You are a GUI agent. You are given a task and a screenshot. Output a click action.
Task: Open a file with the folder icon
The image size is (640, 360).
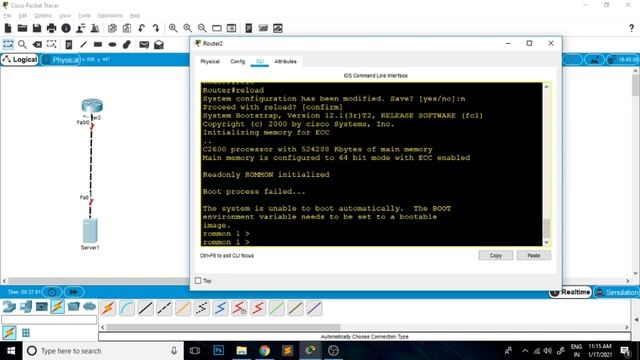click(22, 28)
